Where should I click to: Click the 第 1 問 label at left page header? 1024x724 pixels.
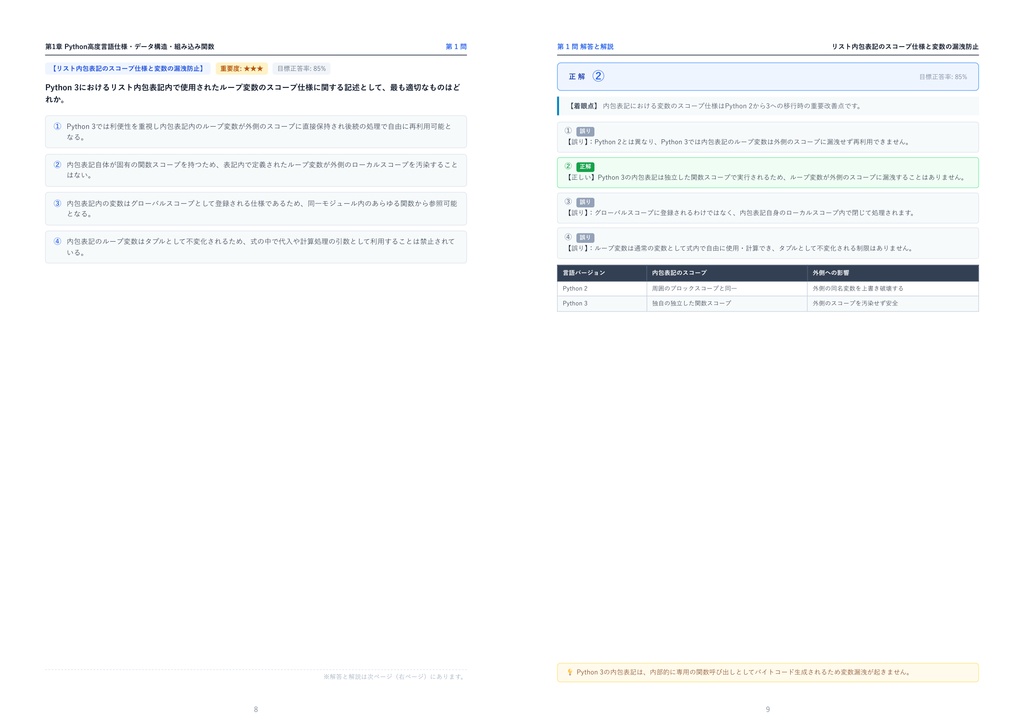click(x=456, y=46)
